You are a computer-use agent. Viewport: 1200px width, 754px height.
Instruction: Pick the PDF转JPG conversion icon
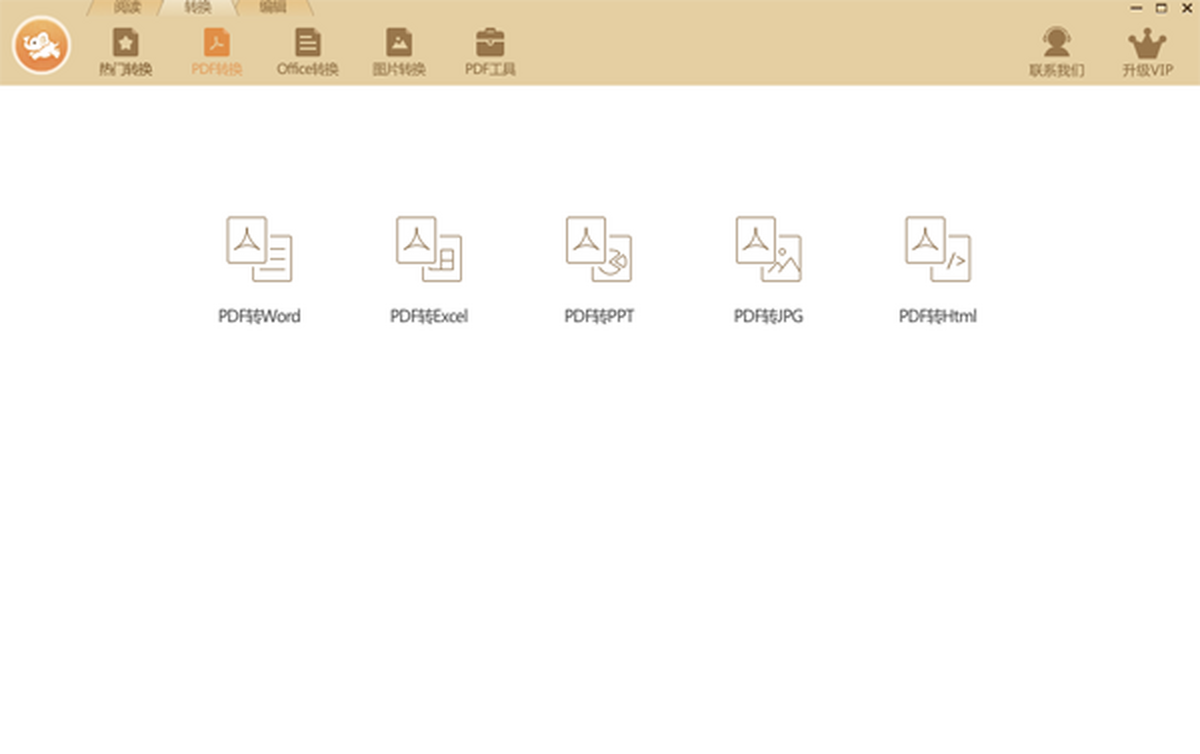click(768, 249)
